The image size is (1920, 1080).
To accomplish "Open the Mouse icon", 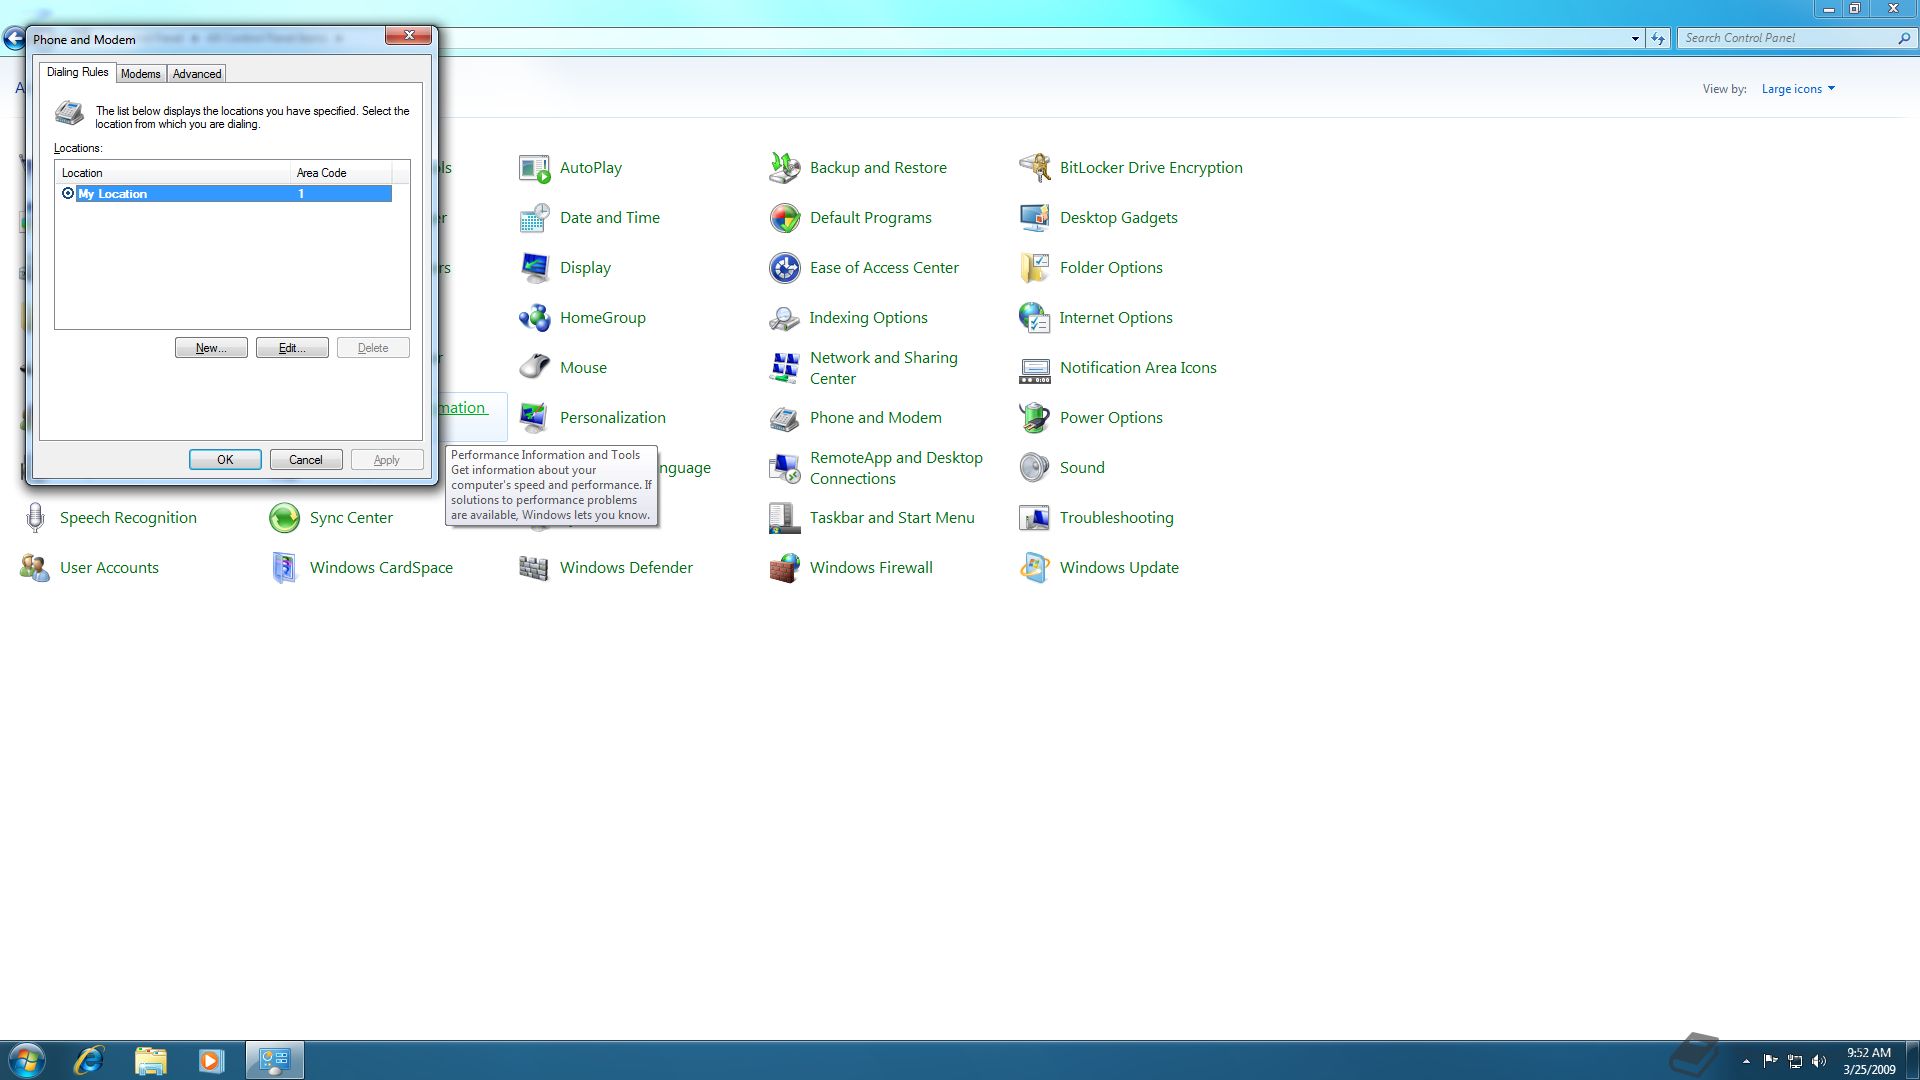I will coord(534,368).
